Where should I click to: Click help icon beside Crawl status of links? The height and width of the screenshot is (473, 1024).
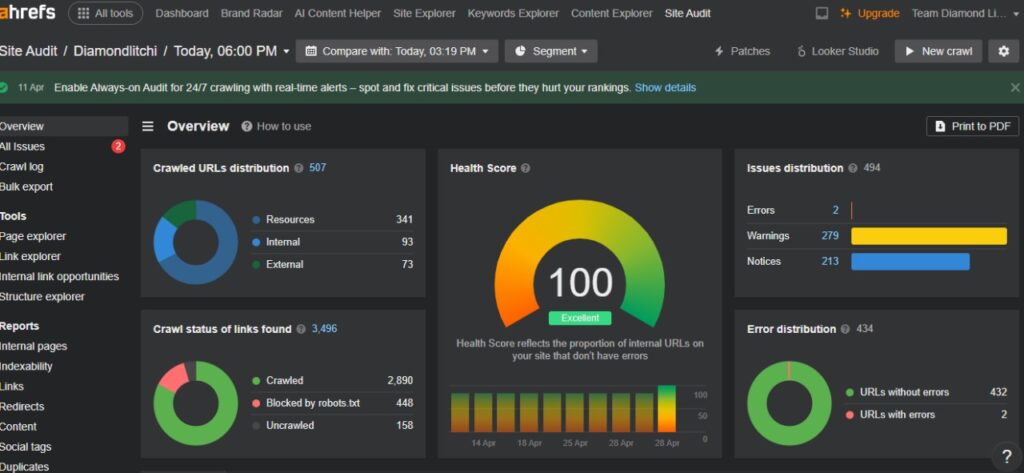[301, 329]
